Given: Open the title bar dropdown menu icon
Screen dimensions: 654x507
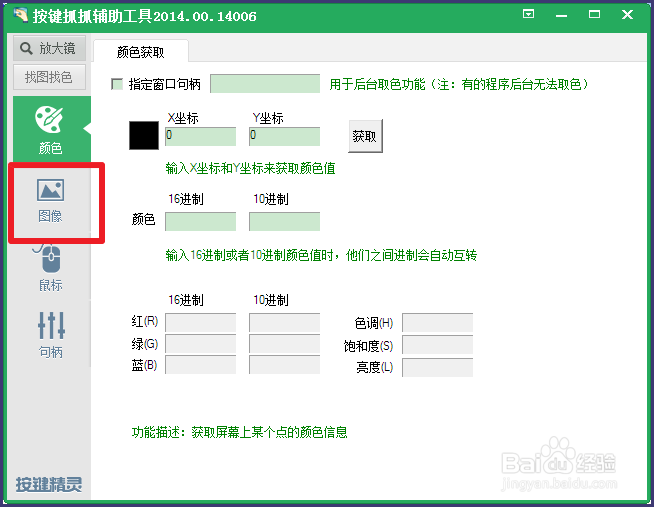Looking at the screenshot, I should point(528,14).
